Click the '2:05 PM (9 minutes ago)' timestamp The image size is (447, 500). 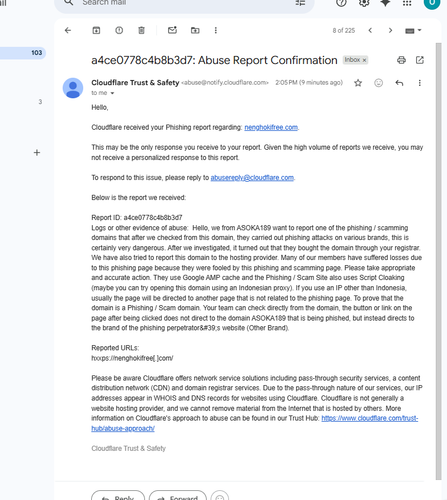pyautogui.click(x=309, y=83)
